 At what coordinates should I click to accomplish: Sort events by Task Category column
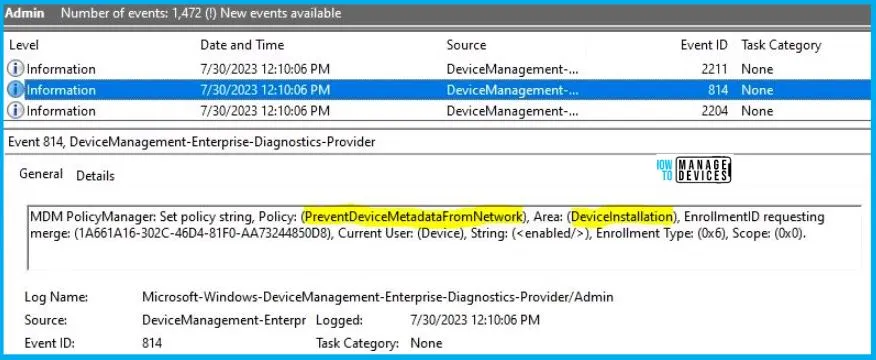tap(781, 45)
